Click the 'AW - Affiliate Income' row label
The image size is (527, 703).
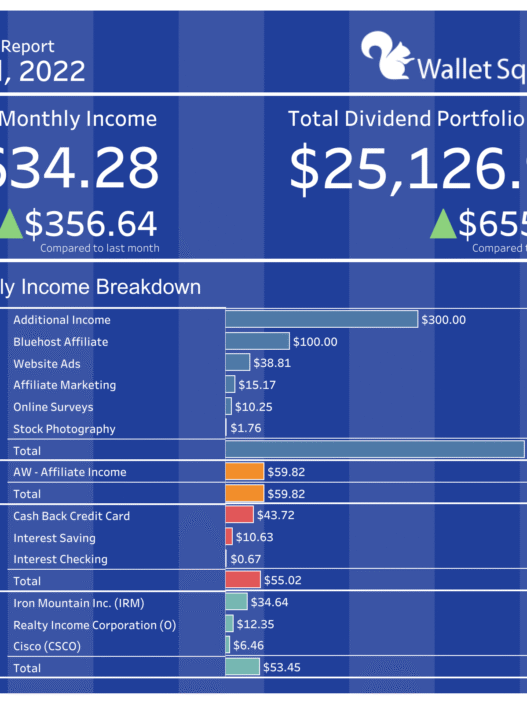(70, 472)
